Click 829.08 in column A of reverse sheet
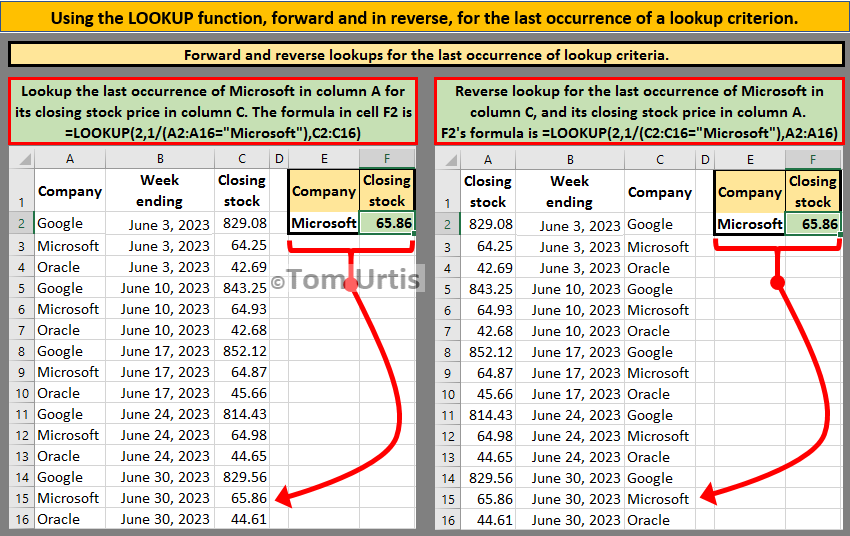 coord(488,225)
